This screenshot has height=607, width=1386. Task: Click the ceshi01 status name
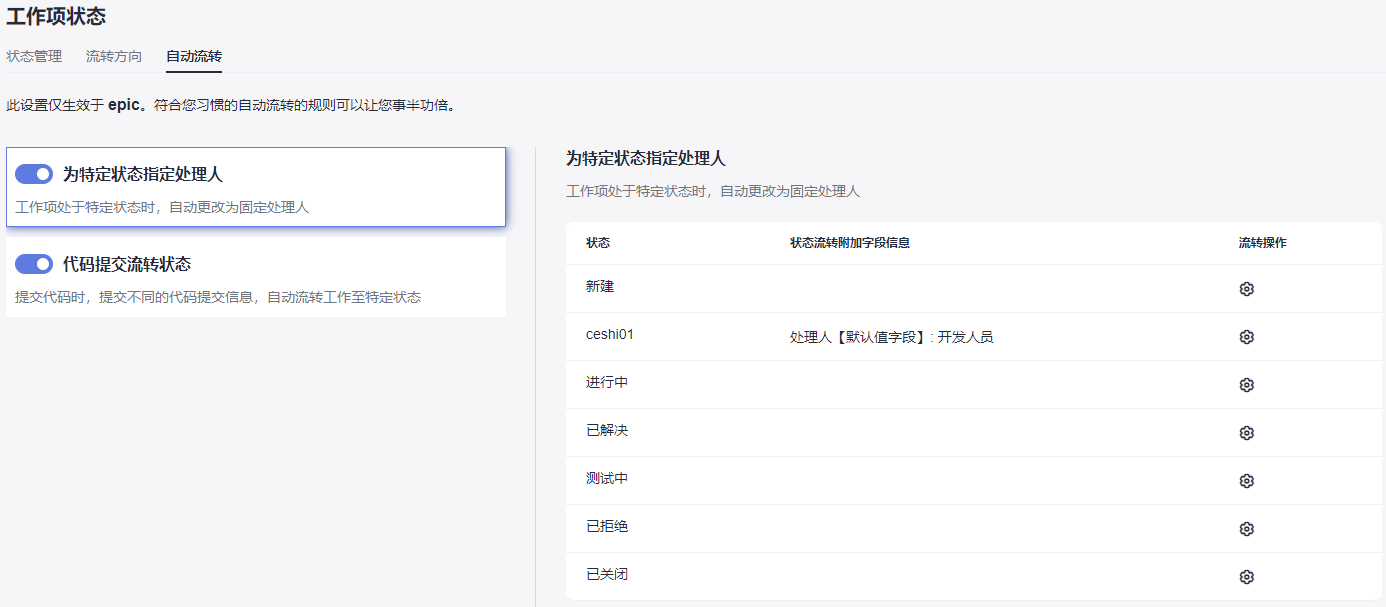(x=610, y=334)
